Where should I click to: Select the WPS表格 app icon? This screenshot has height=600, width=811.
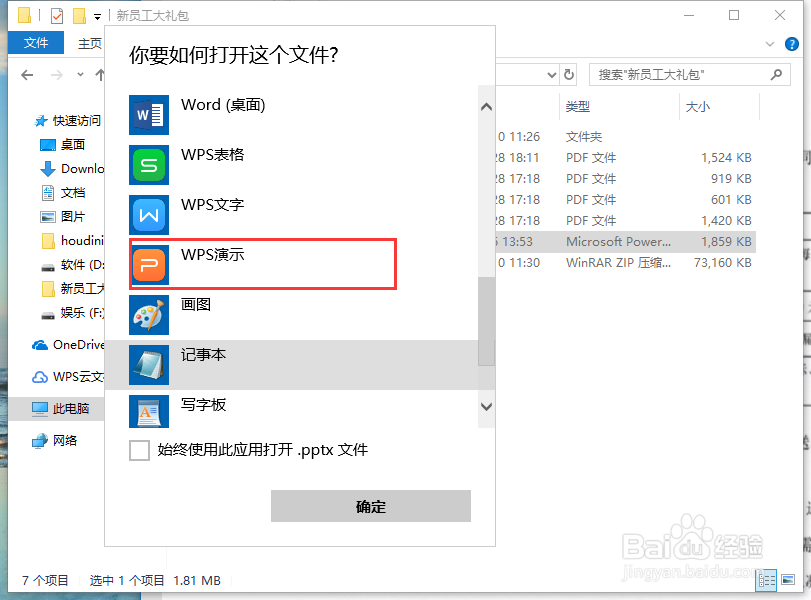(x=149, y=165)
